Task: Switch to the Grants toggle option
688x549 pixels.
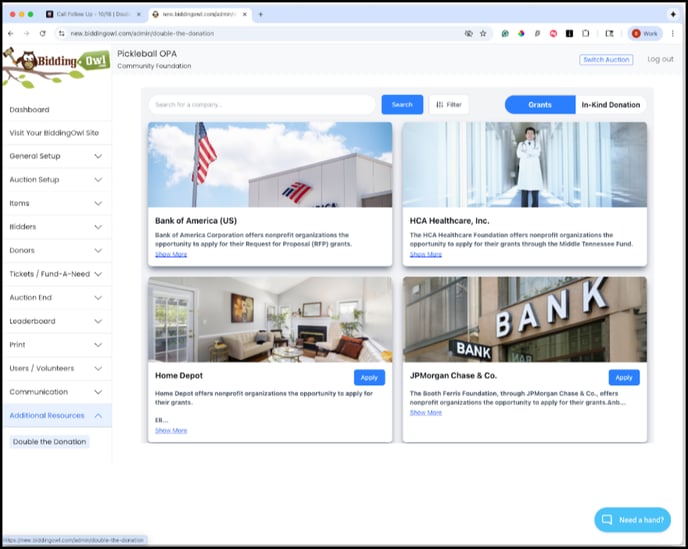Action: (x=540, y=104)
